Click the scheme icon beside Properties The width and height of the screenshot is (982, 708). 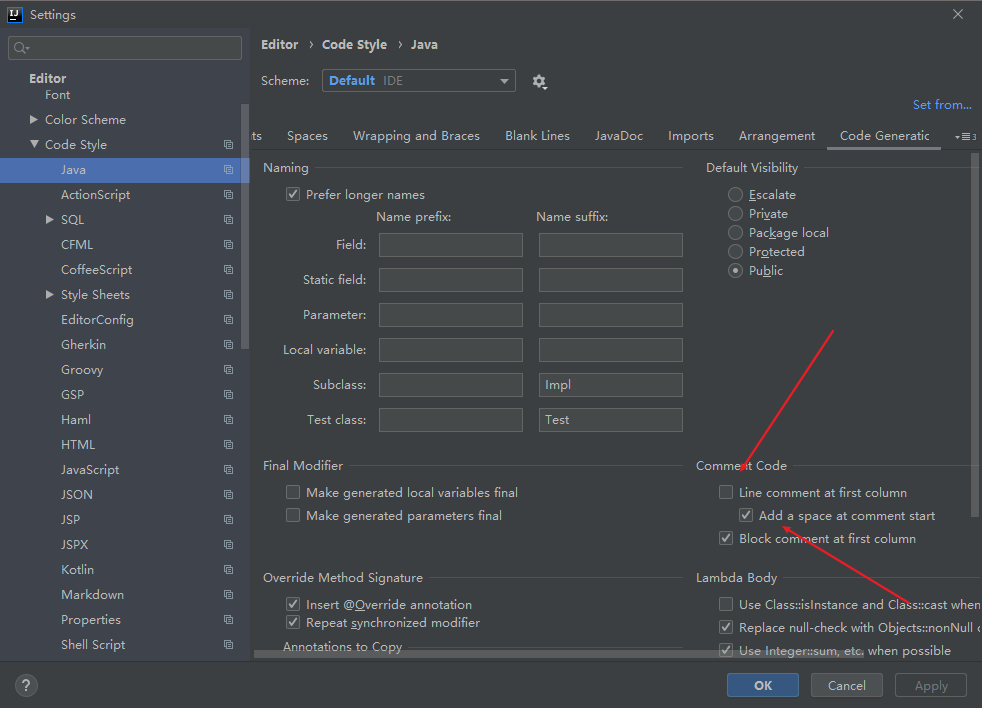pyautogui.click(x=228, y=620)
